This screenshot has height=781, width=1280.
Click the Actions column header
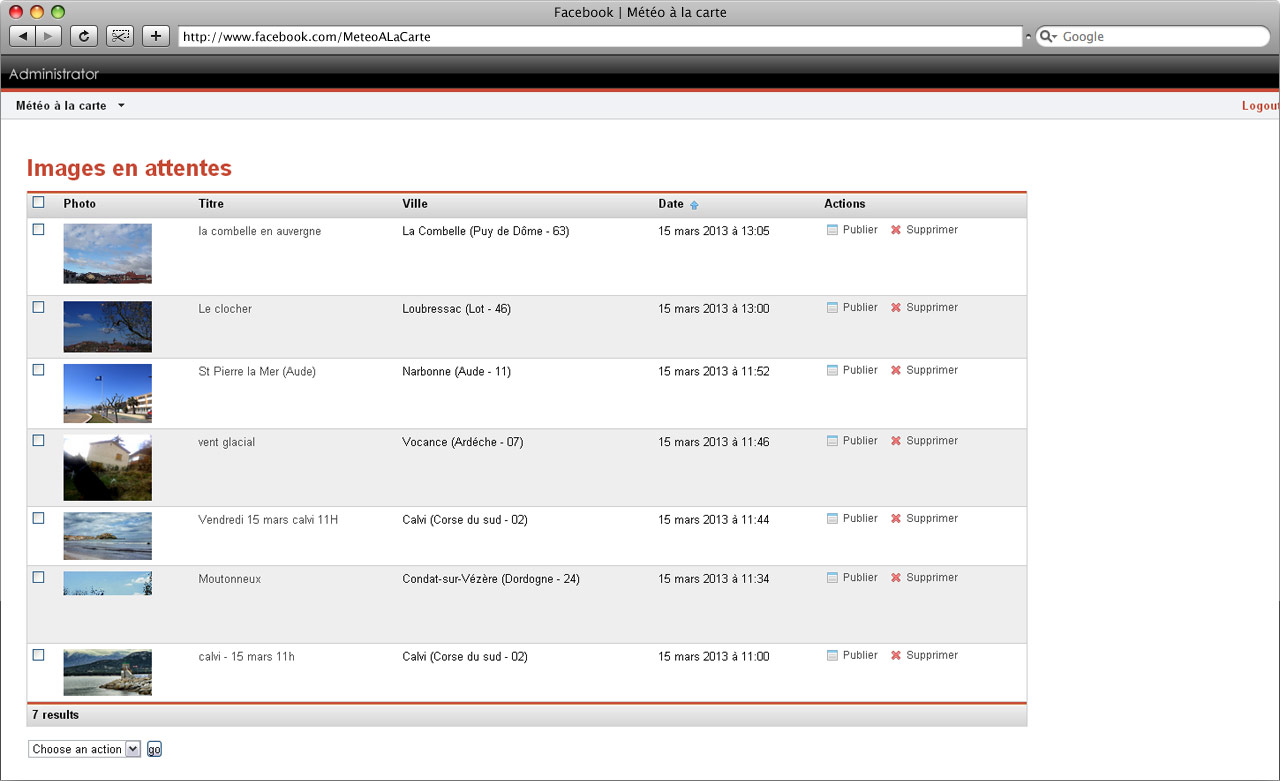coord(845,204)
